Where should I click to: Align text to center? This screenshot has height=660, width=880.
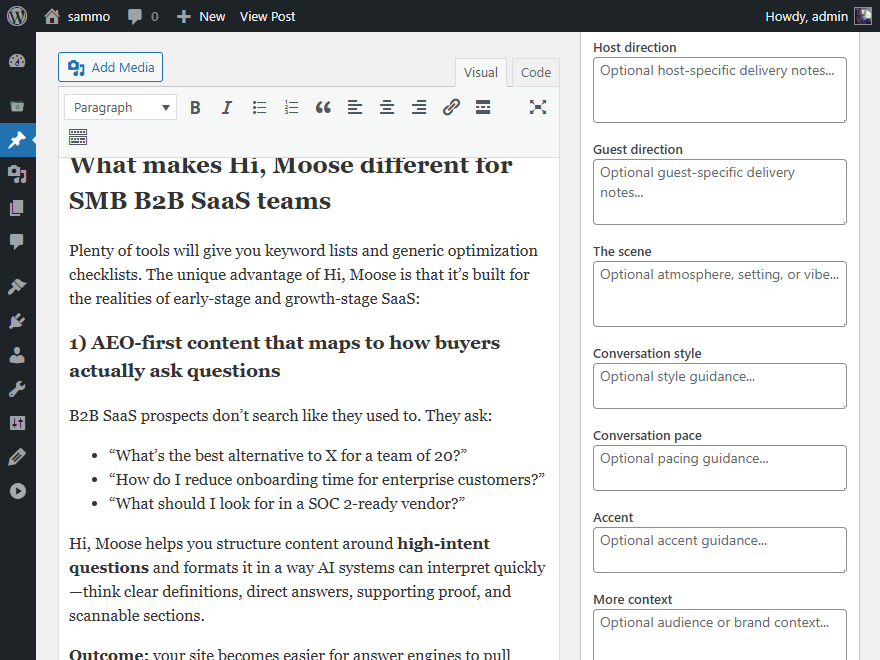coord(387,108)
